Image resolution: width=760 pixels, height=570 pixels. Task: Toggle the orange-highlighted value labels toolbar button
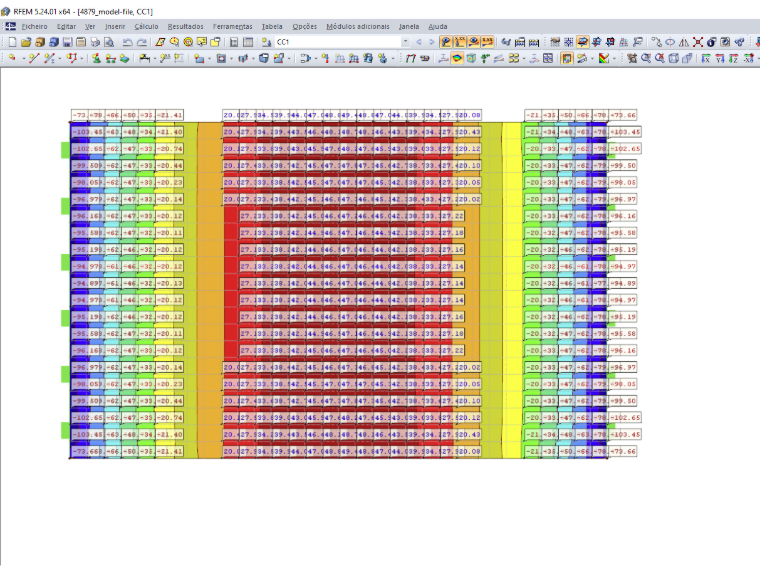[x=488, y=42]
